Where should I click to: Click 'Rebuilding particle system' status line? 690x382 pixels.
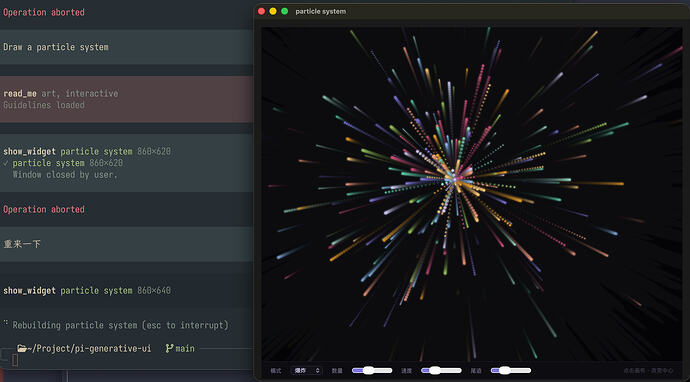[x=120, y=325]
